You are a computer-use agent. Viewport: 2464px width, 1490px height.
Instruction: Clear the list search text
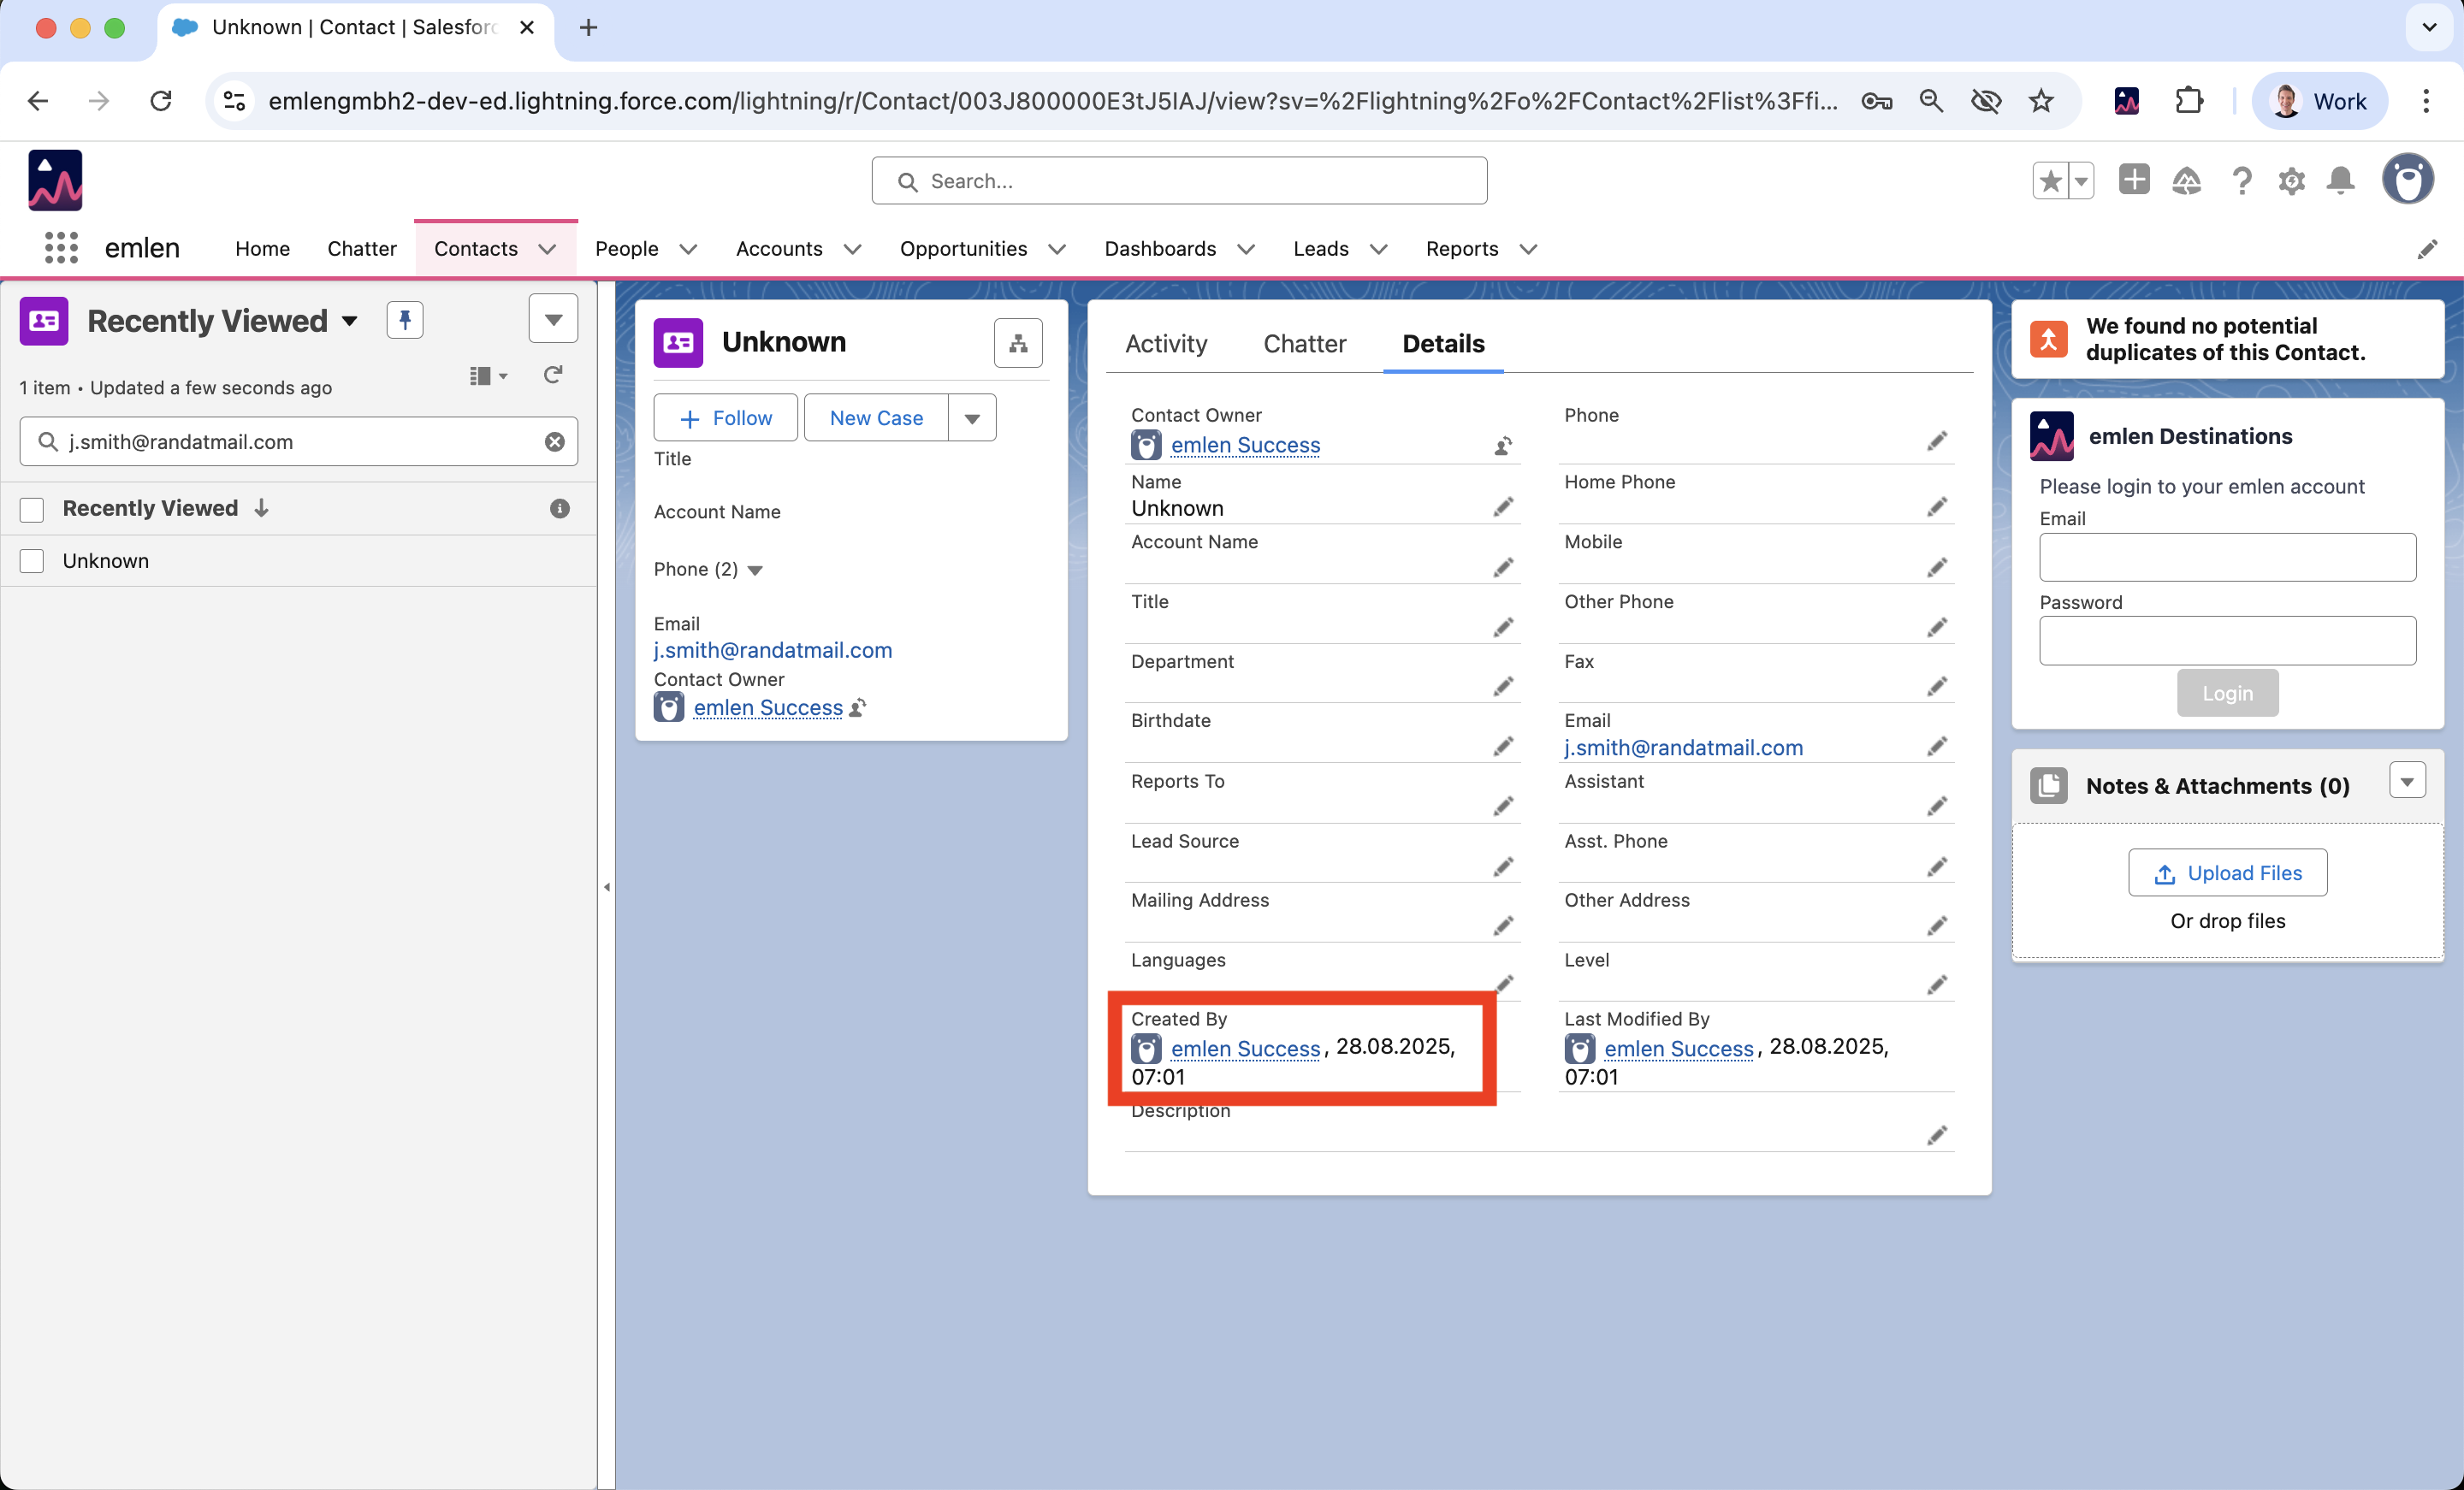pyautogui.click(x=555, y=442)
